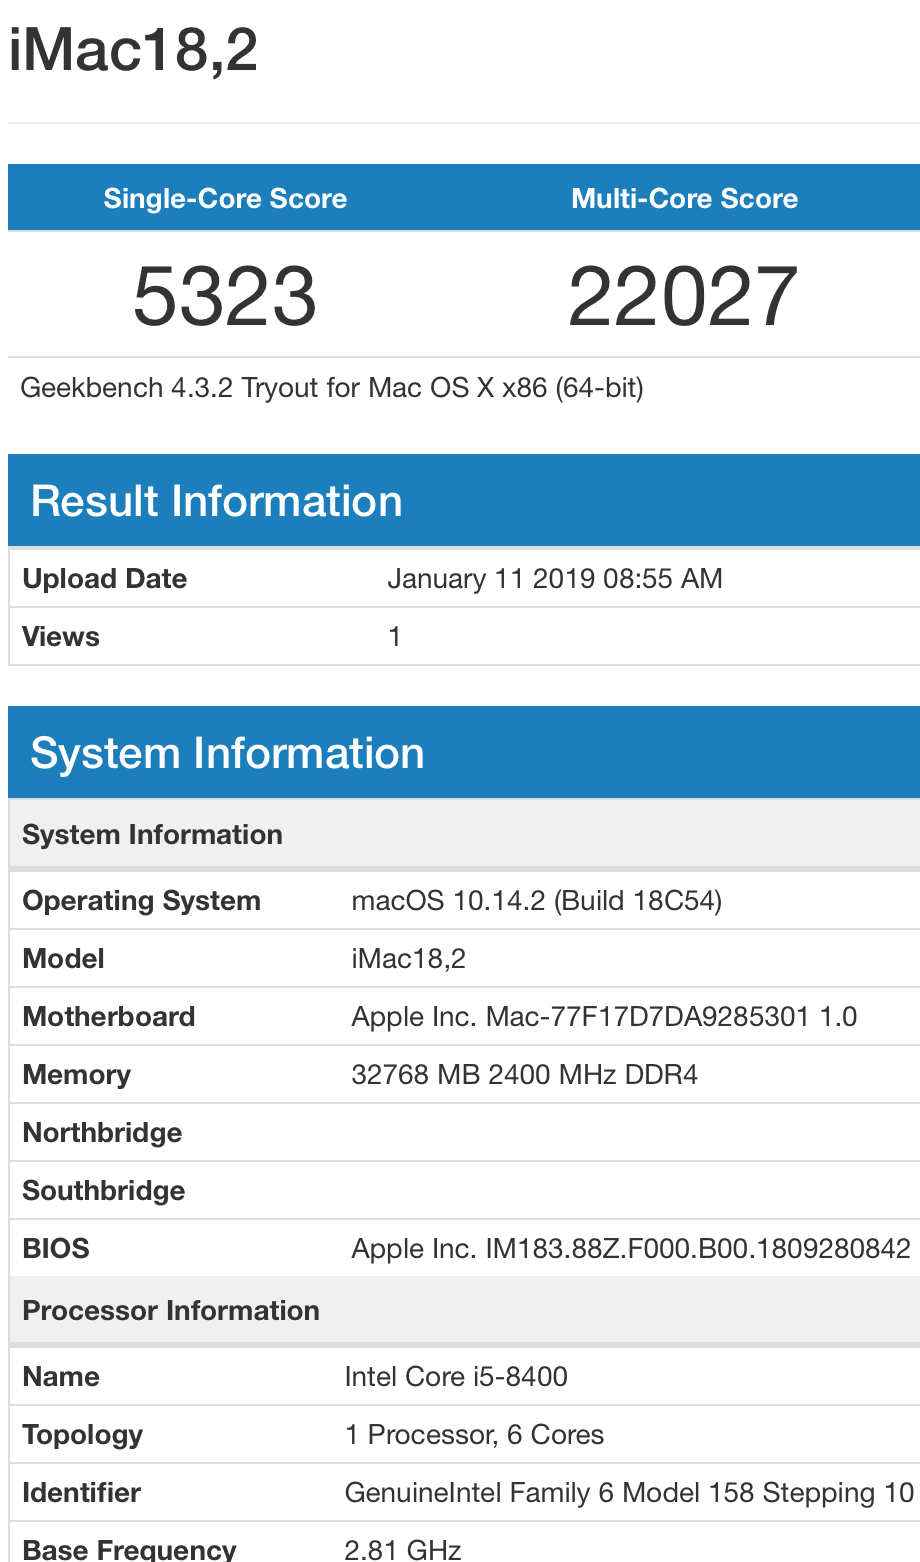Viewport: 920px width, 1562px height.
Task: Select the BIOS version string
Action: [631, 1249]
